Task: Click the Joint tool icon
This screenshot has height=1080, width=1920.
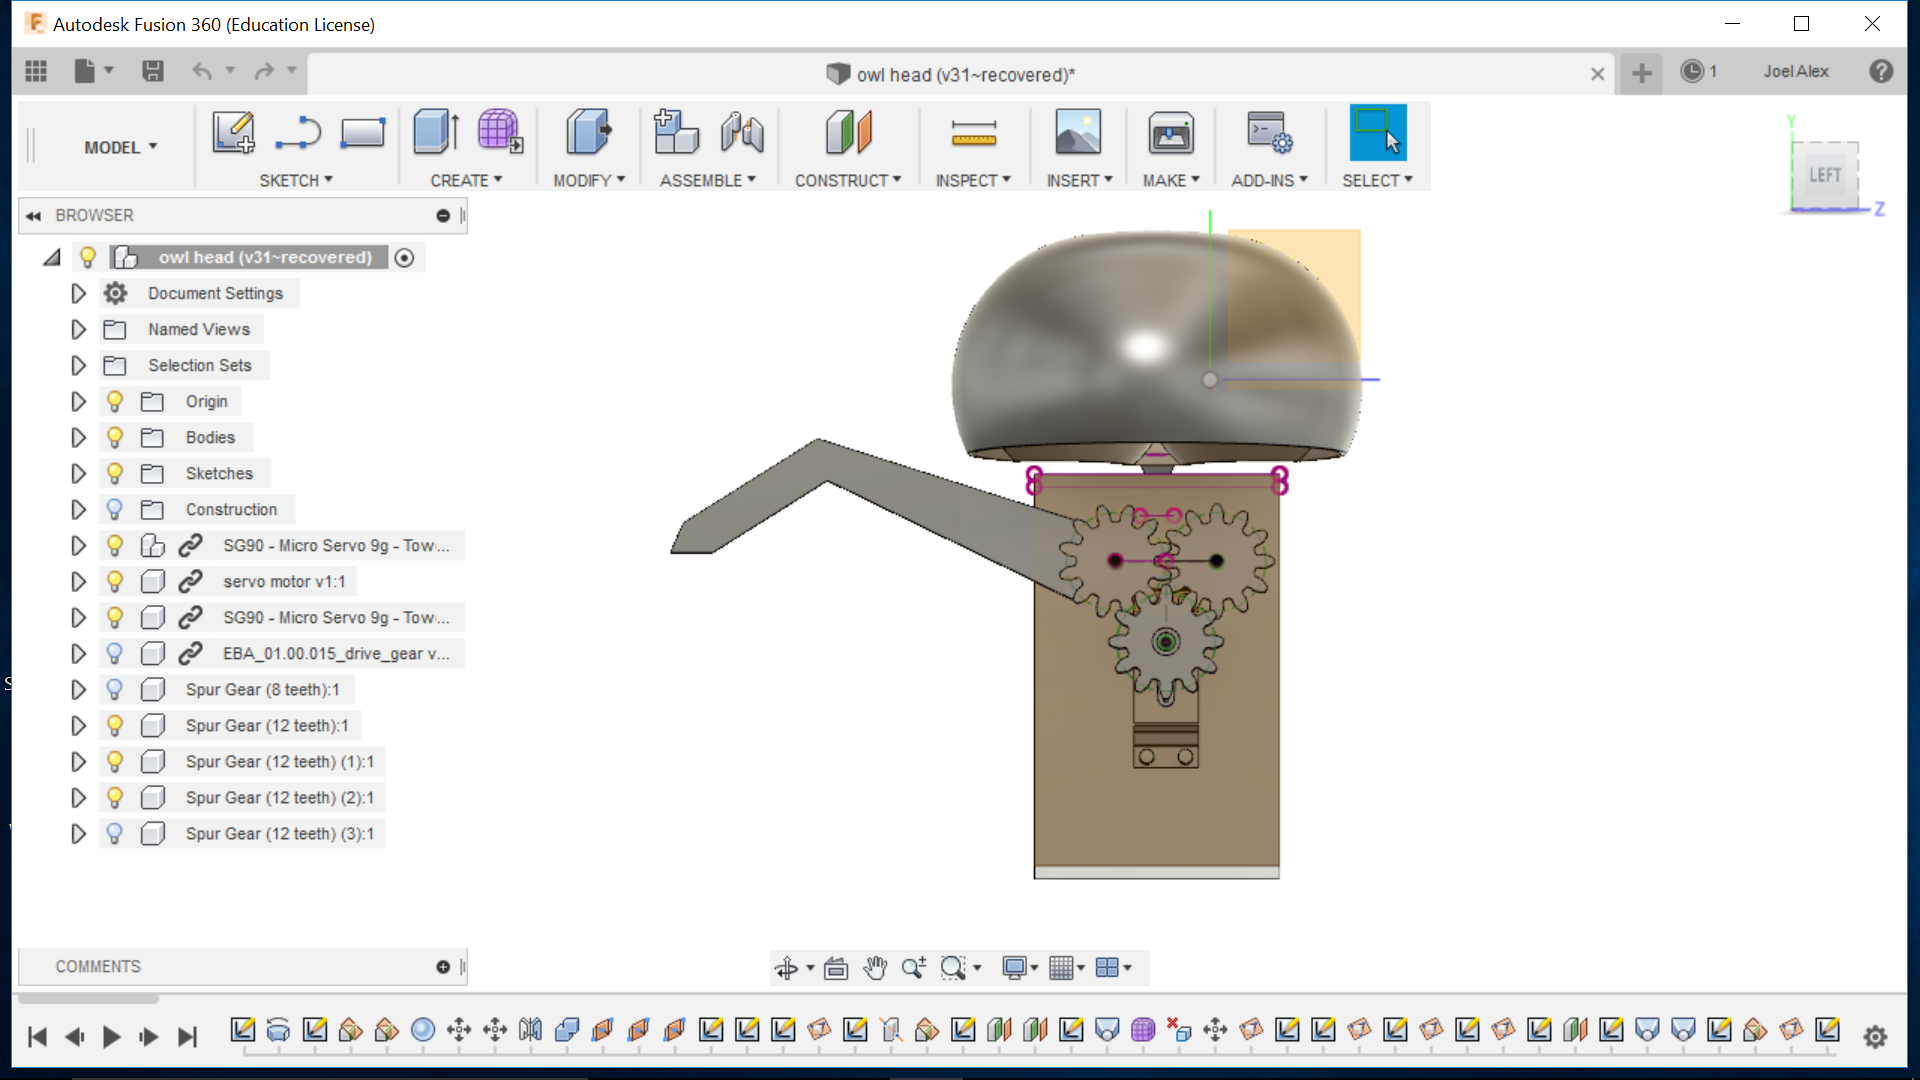Action: [742, 132]
